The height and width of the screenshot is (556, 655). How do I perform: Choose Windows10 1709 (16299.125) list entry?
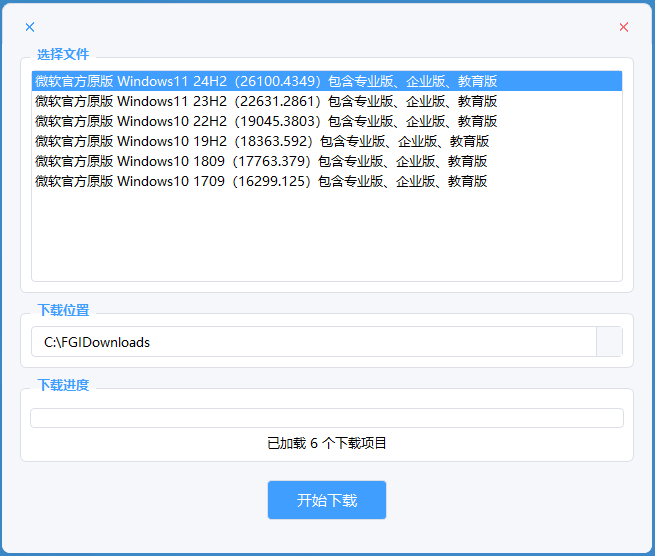pos(261,181)
